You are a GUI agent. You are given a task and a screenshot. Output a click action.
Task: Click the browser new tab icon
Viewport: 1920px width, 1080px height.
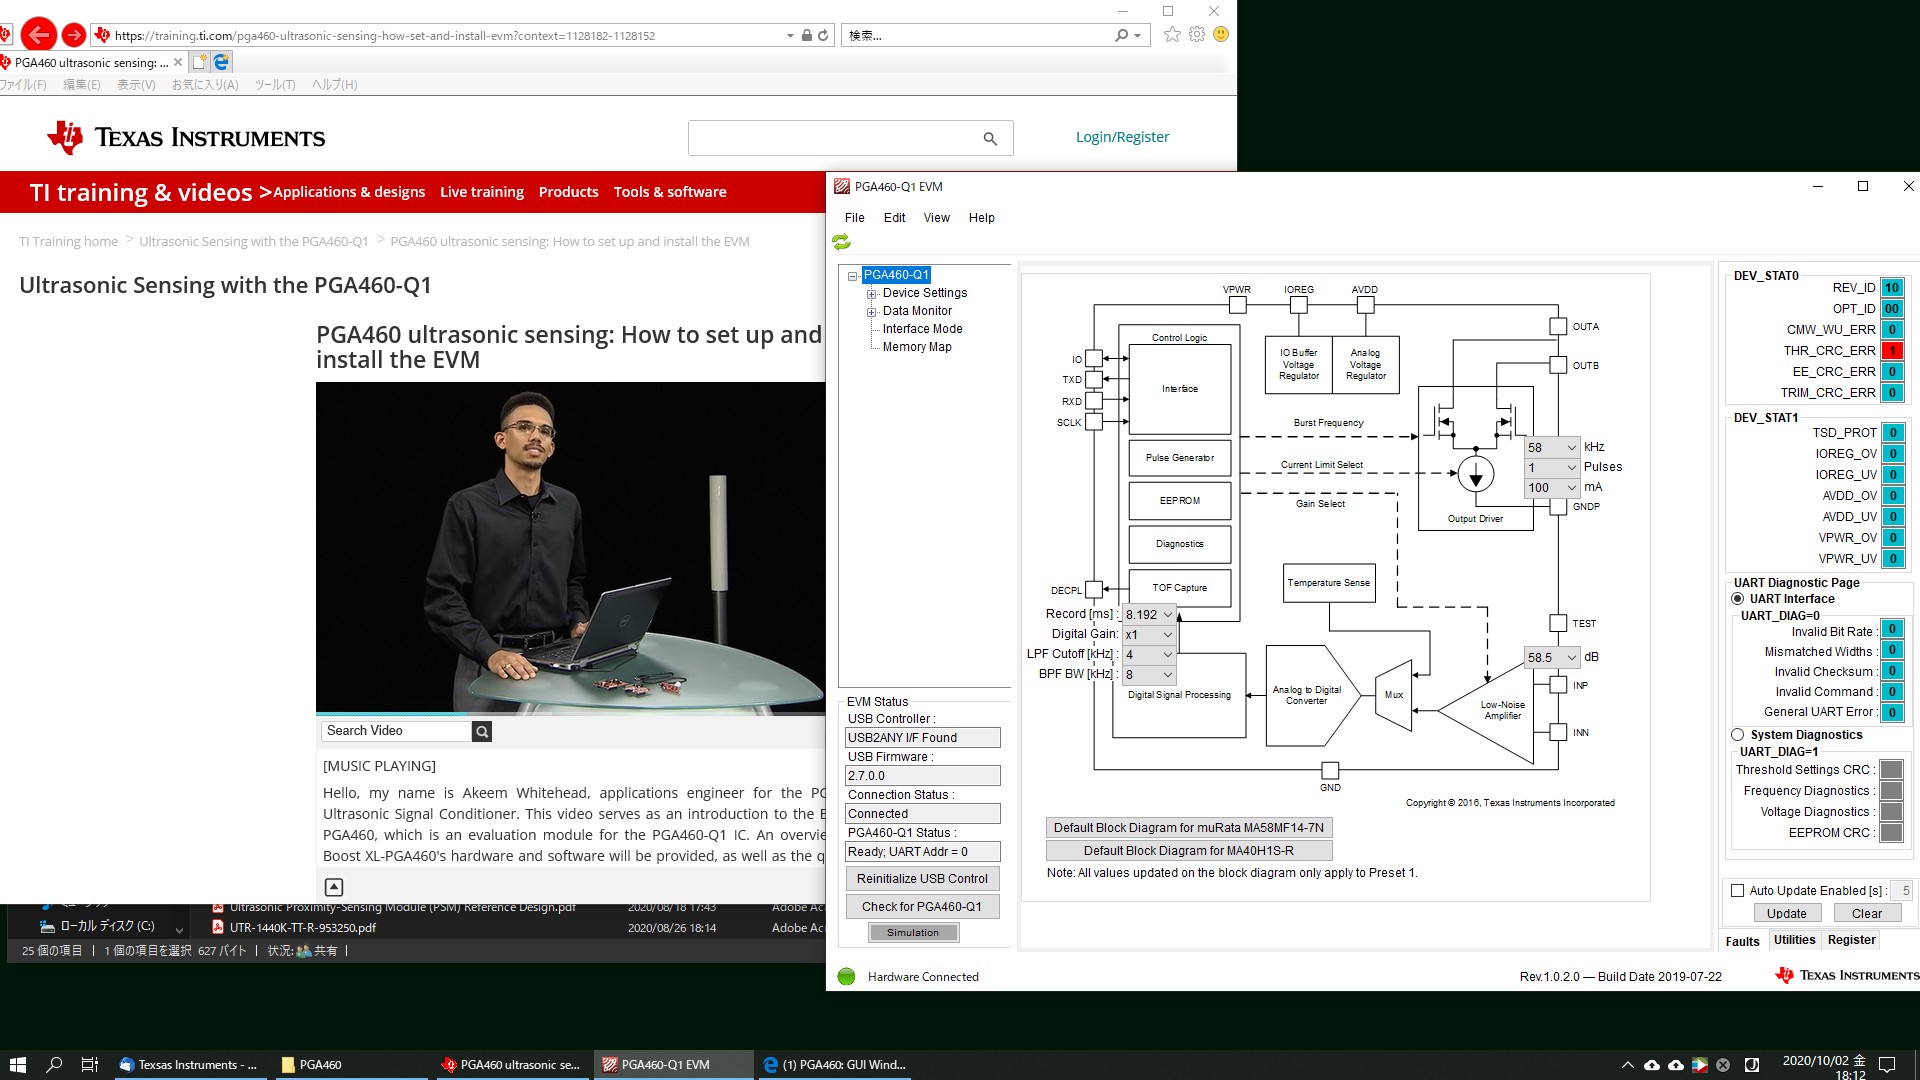click(199, 62)
